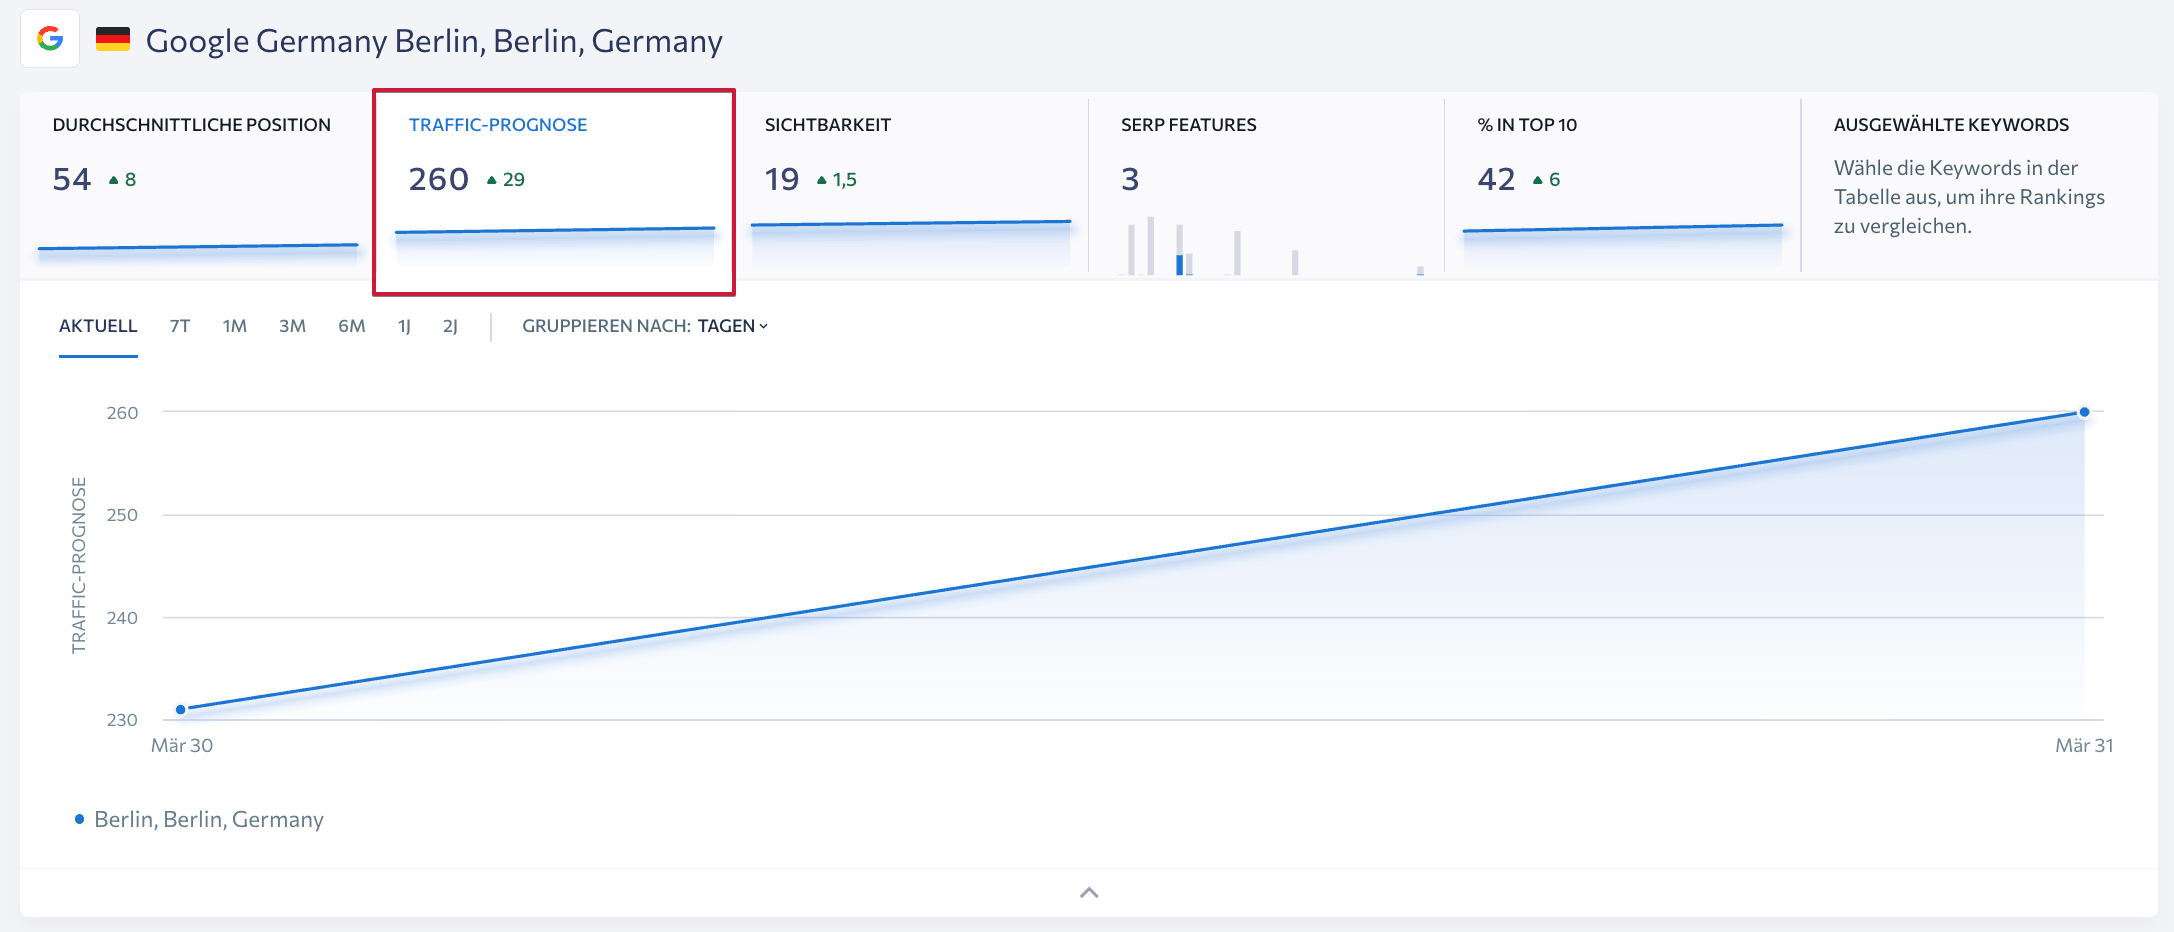Open the Gruppieren nach Tagen dropdown
The image size is (2174, 932).
tap(732, 325)
